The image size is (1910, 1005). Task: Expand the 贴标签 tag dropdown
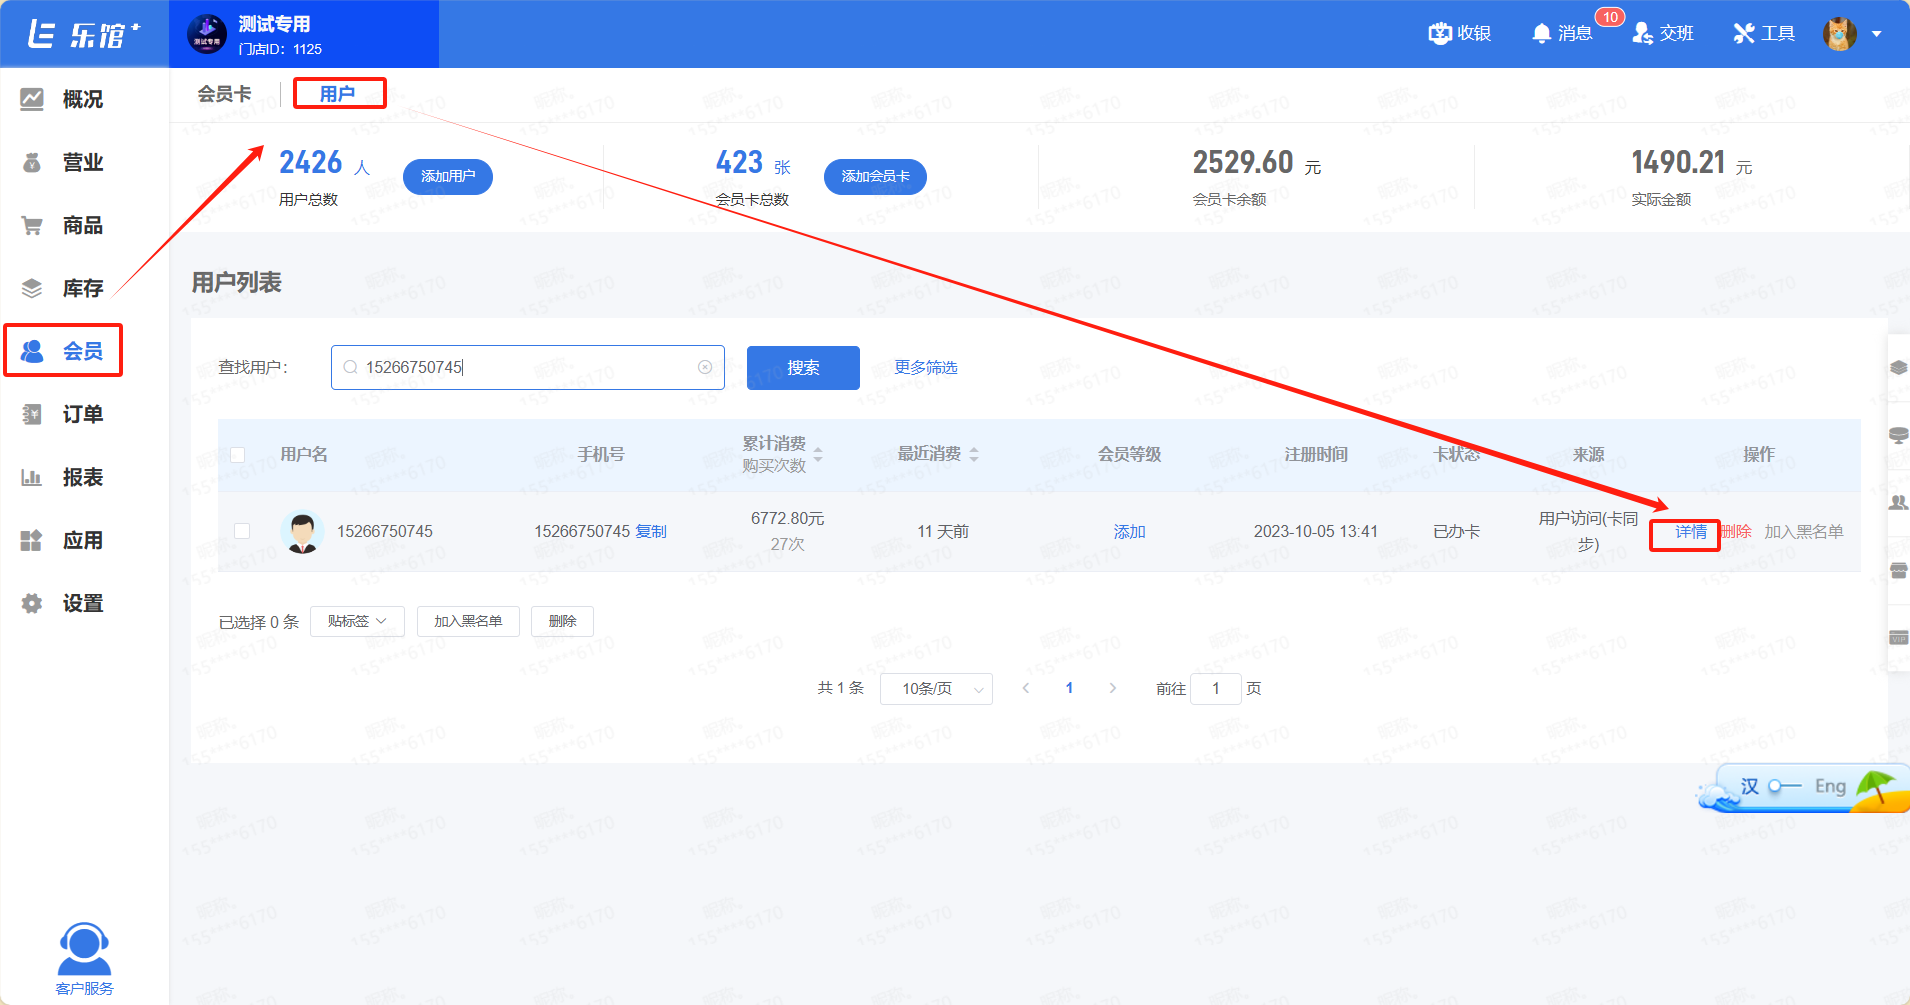tap(357, 621)
